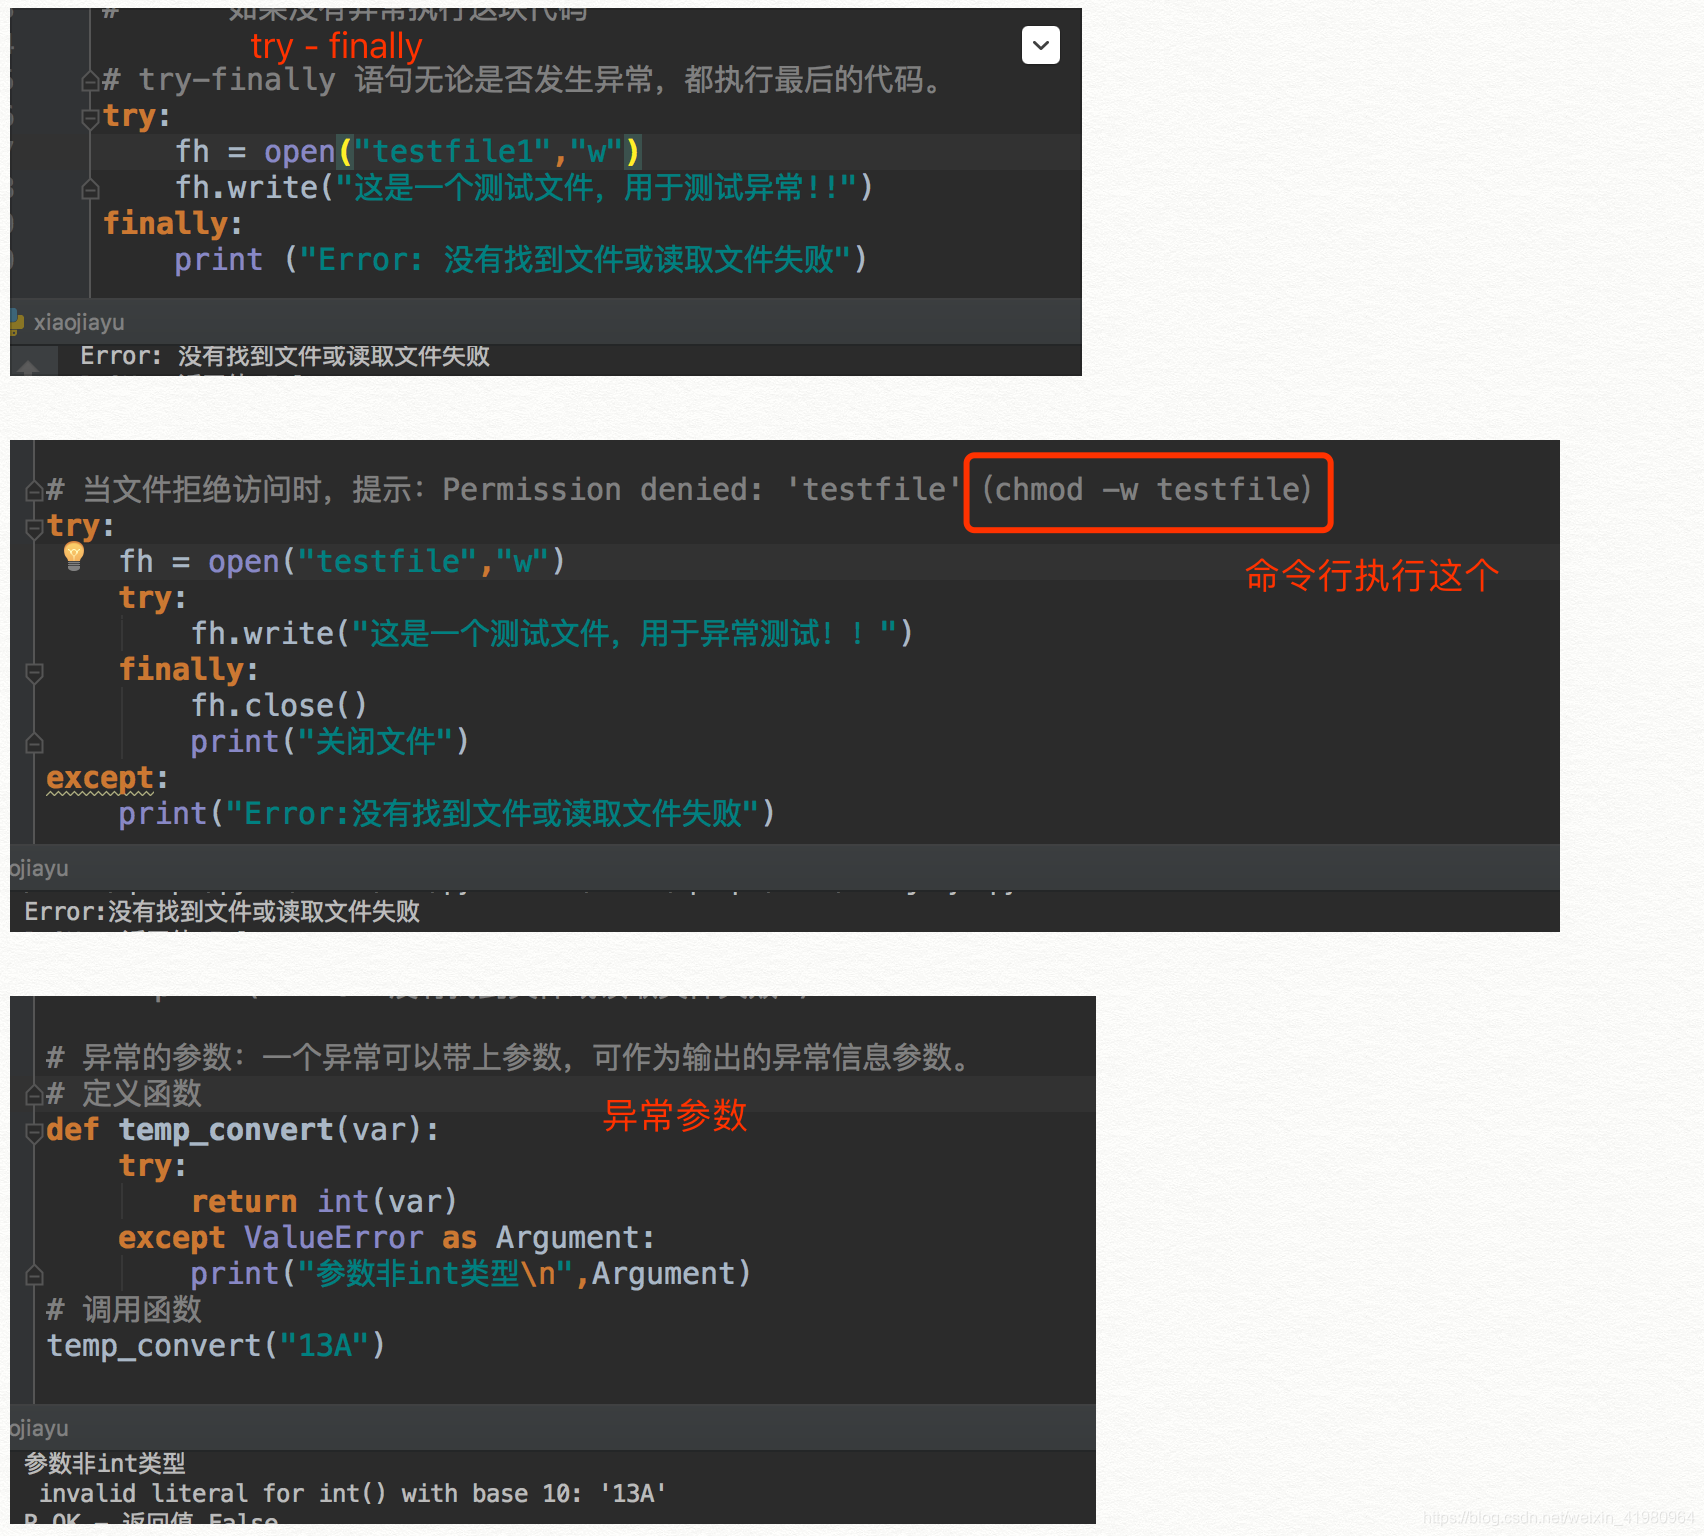Click the 'ojiayu' run tab in third snippet
Viewport: 1704px width, 1536px height.
pos(39,1428)
